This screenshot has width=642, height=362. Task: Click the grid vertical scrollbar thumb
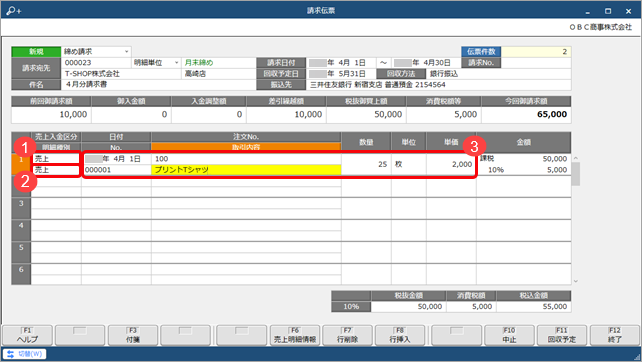click(x=576, y=174)
